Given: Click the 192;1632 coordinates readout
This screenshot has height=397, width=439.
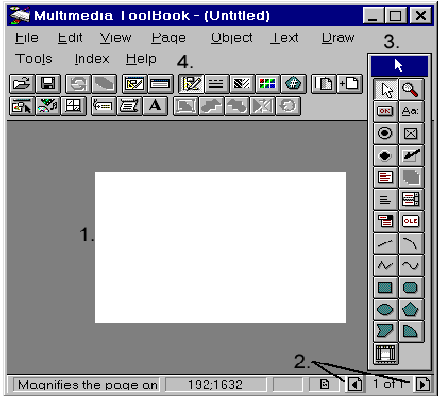Looking at the screenshot, I should tap(216, 385).
